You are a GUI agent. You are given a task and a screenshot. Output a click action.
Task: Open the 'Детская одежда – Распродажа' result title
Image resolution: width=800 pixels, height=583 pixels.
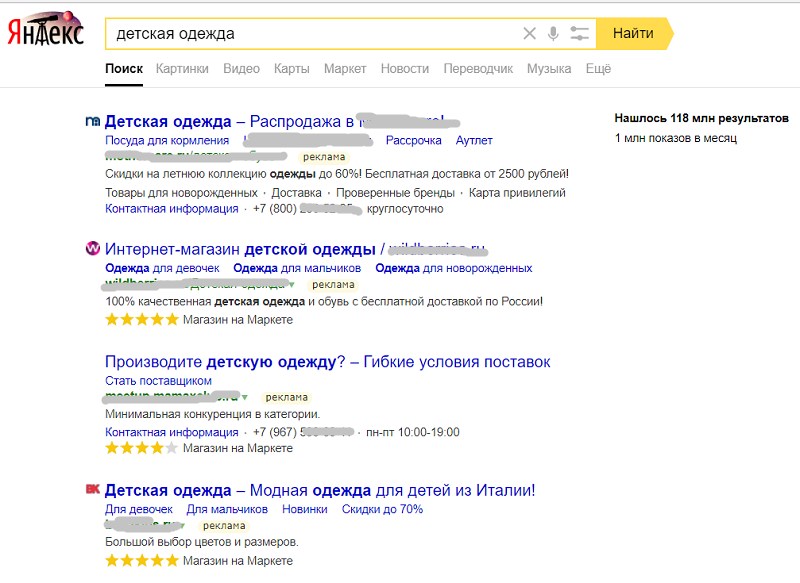(274, 121)
